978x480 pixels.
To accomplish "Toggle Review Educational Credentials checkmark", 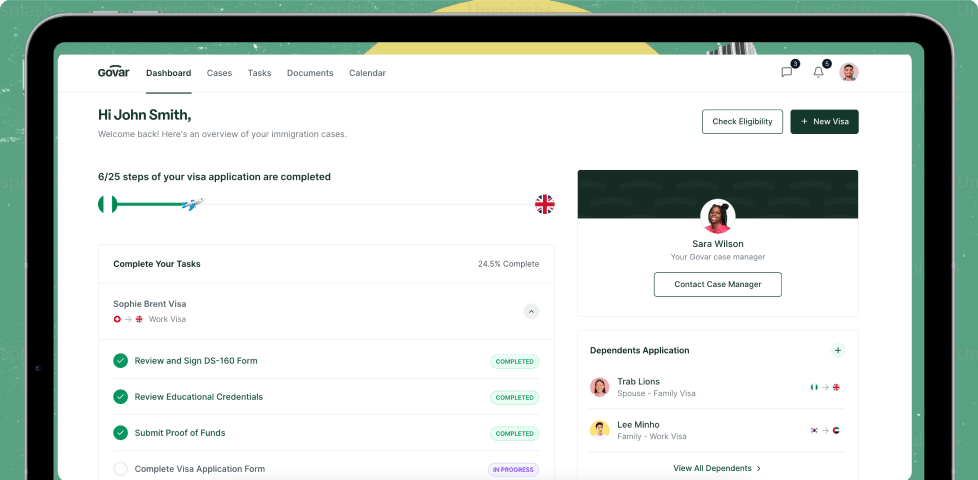I will pyautogui.click(x=120, y=397).
